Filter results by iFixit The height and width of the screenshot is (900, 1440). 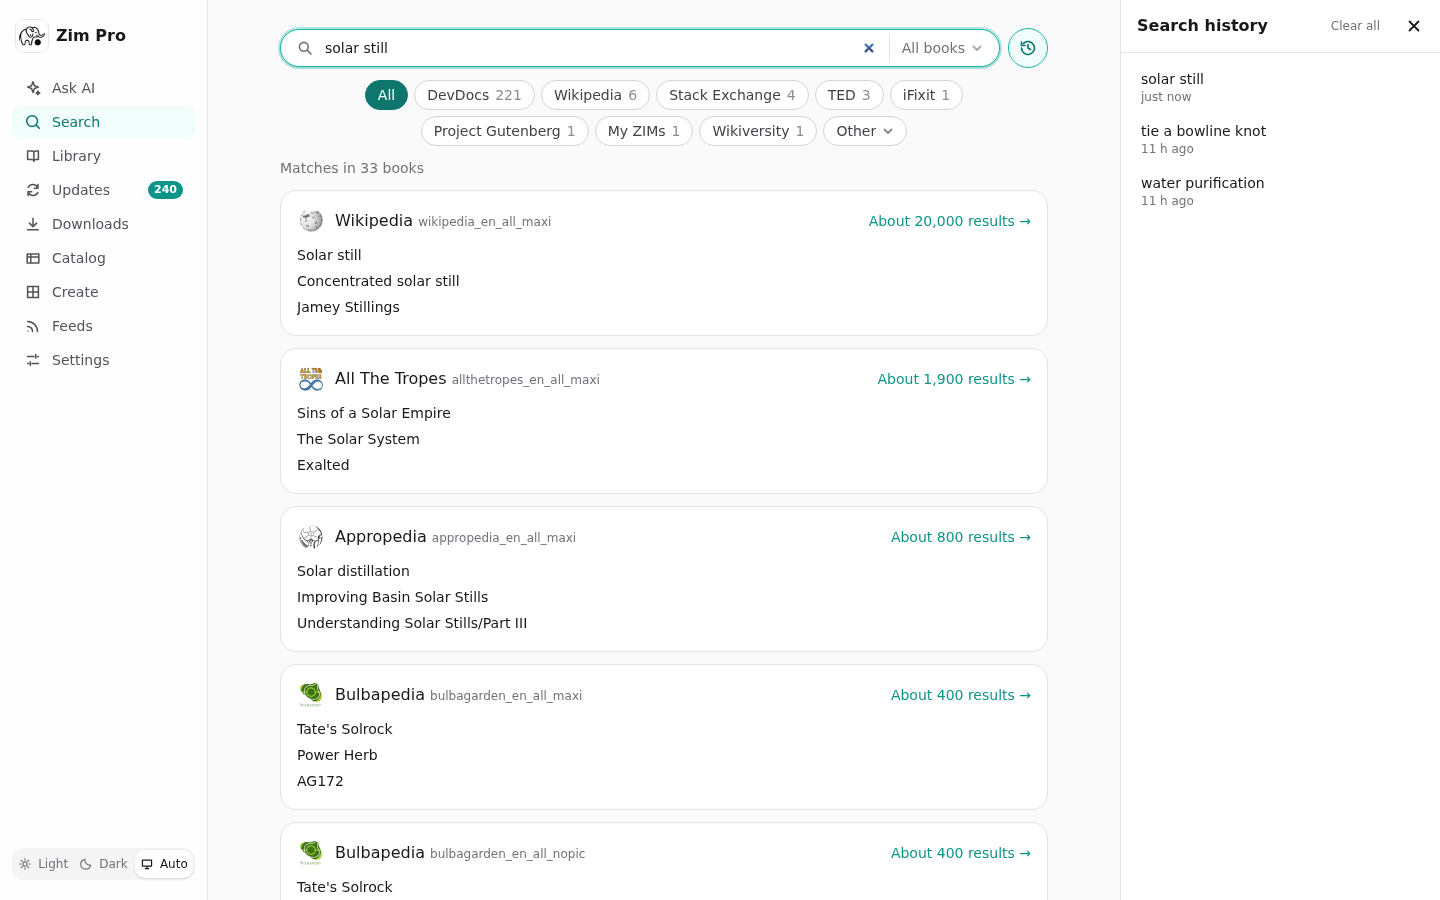point(926,95)
